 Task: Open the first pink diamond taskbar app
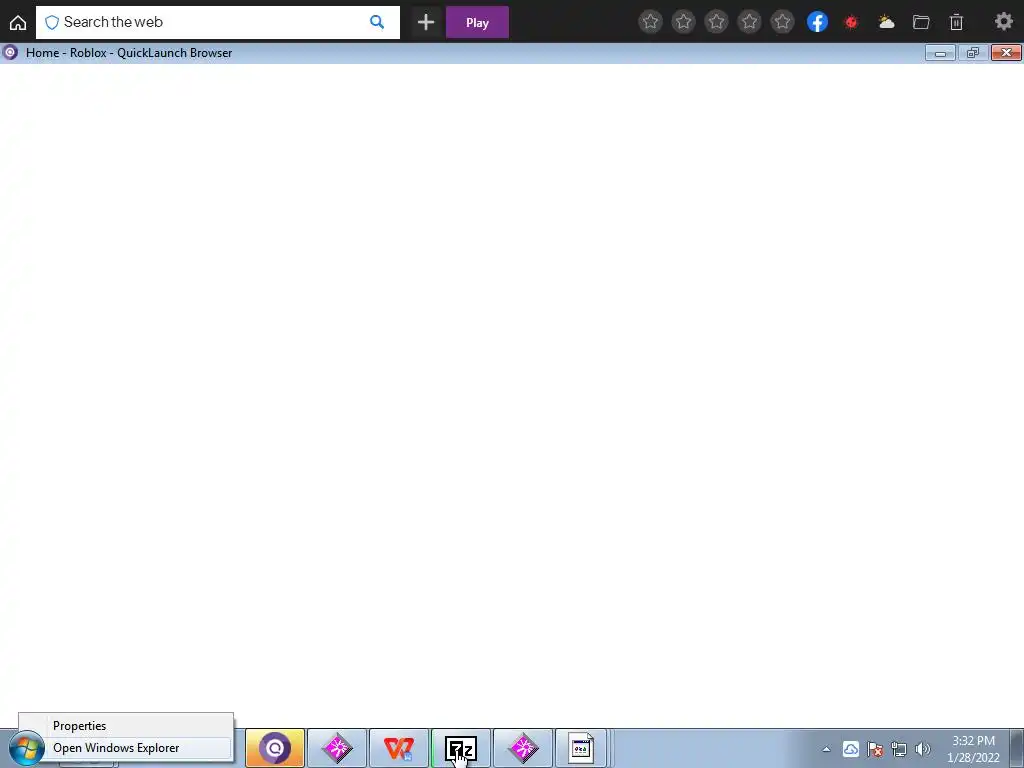337,748
